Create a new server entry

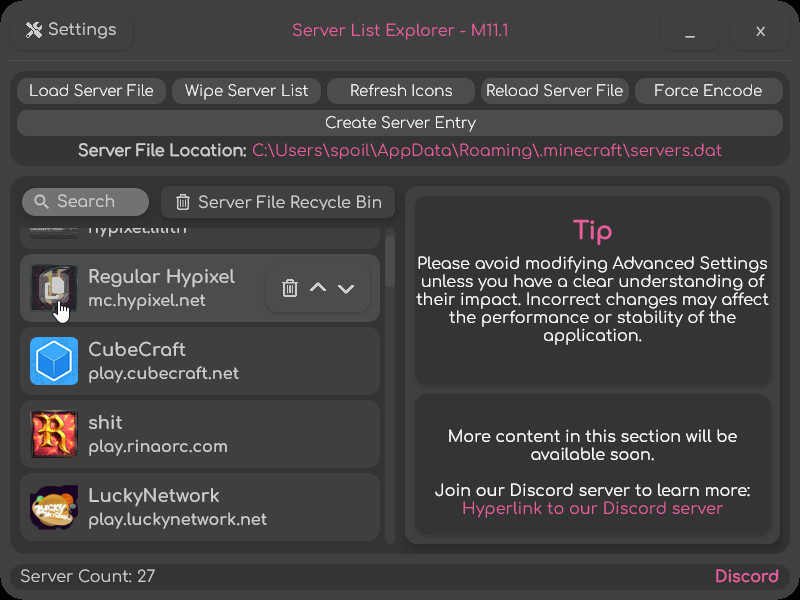(x=400, y=123)
